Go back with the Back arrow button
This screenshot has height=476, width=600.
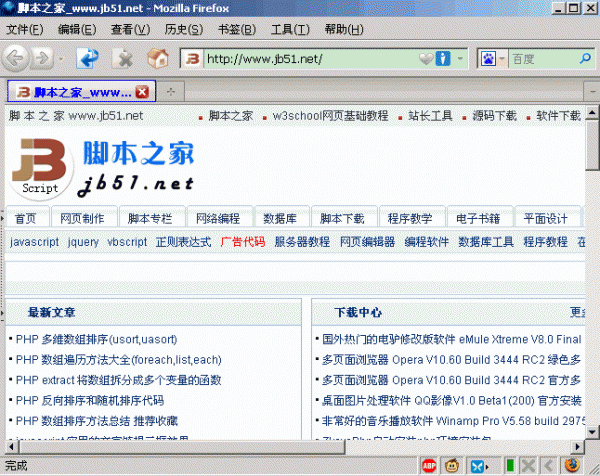click(15, 58)
